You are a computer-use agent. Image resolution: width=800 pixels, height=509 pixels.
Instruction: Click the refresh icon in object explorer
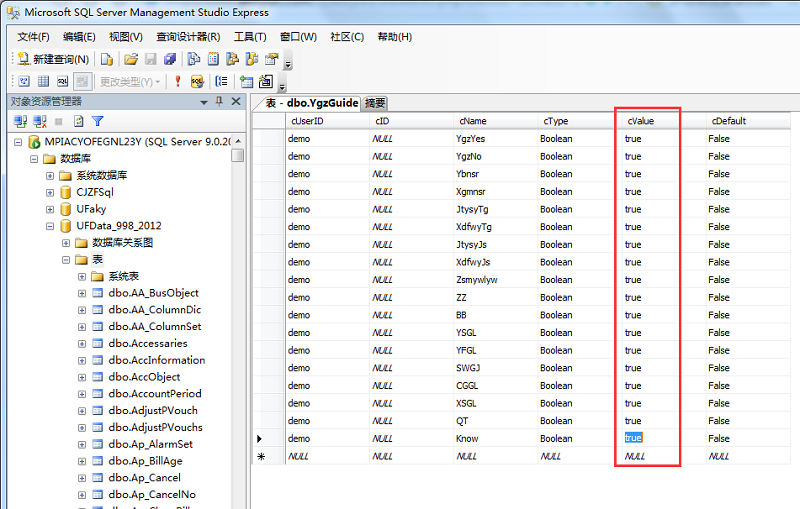tap(79, 121)
